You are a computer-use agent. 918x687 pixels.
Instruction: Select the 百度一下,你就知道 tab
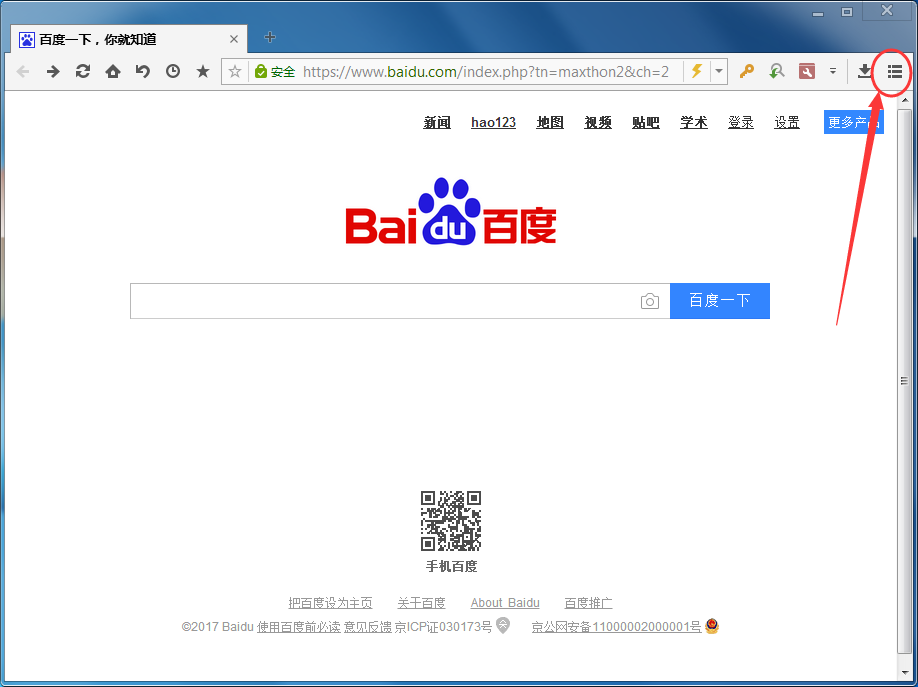pyautogui.click(x=129, y=39)
